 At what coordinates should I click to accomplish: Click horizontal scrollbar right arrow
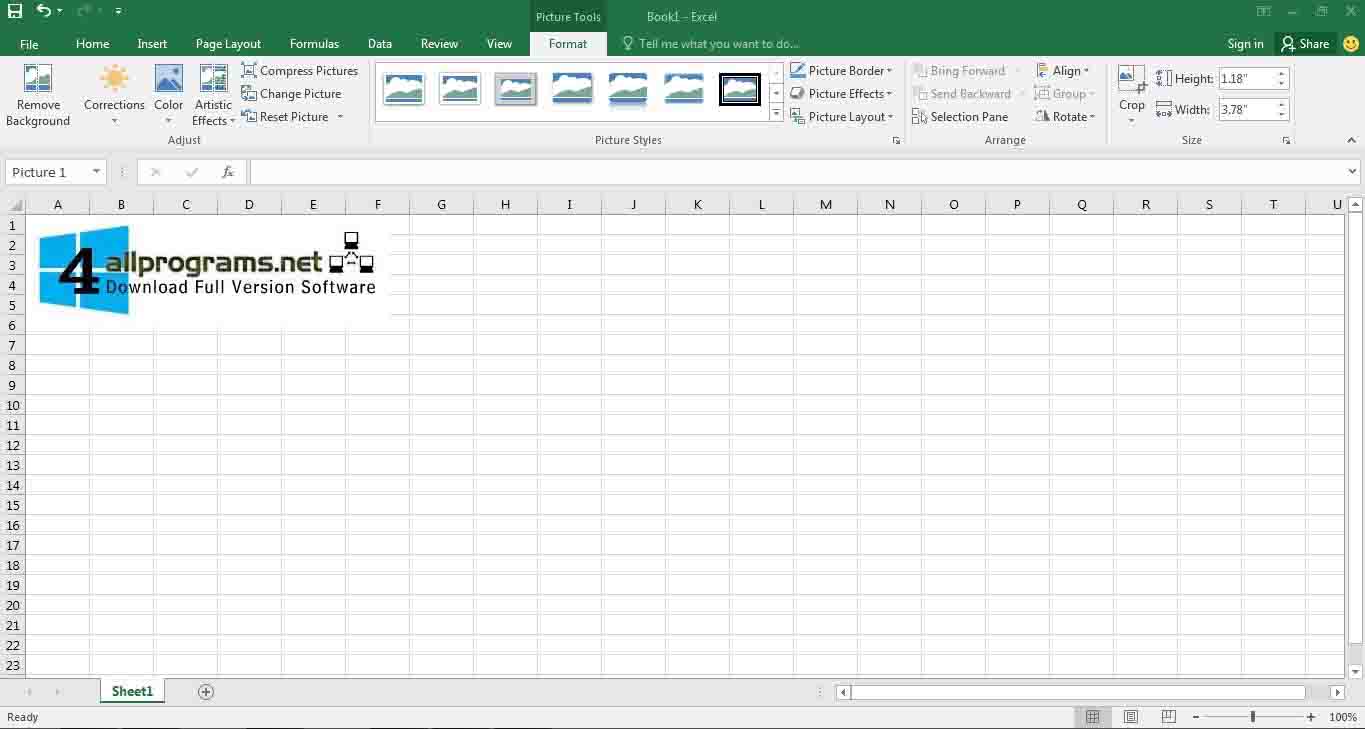1337,692
